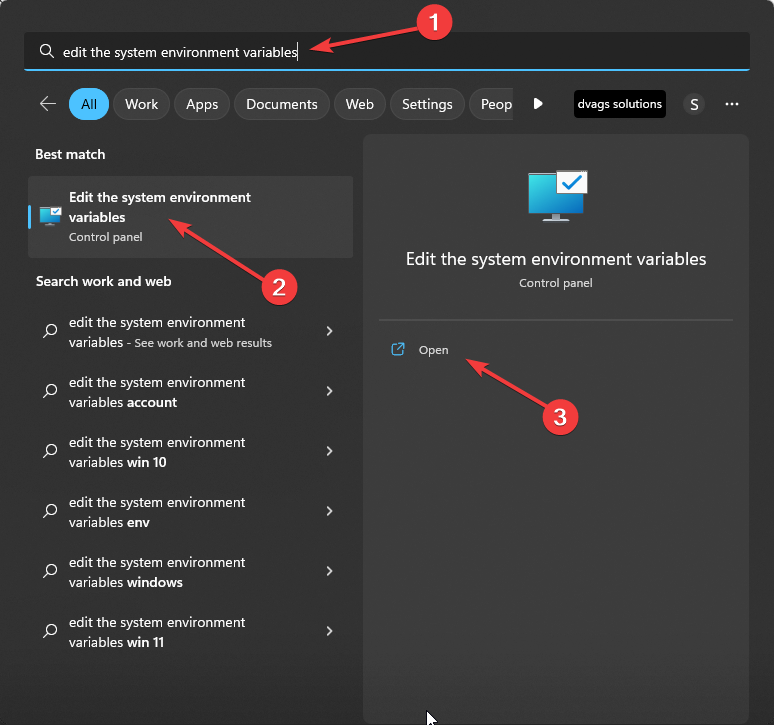Viewport: 774px width, 725px height.
Task: Select the All filter tab
Action: 89,104
